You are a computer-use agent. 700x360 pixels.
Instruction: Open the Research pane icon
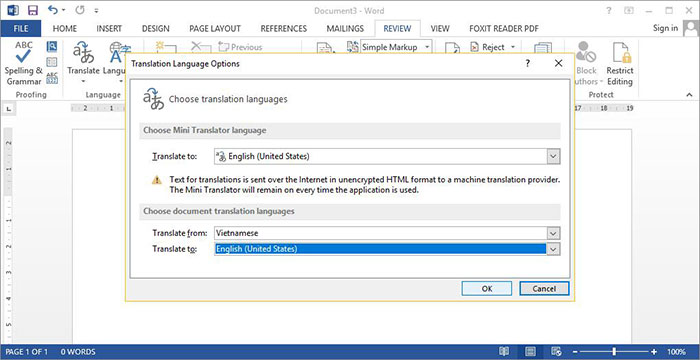[52, 46]
